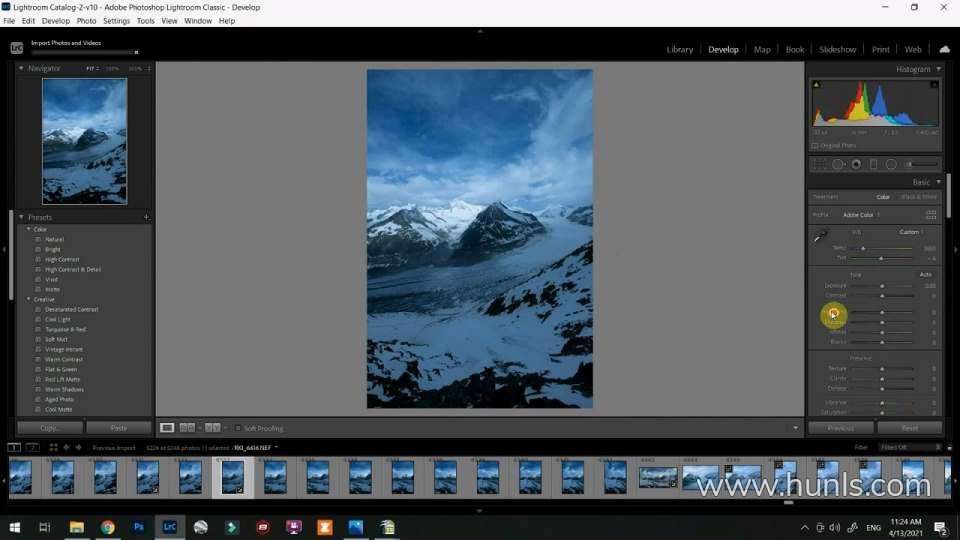Switch to the Map module

point(762,50)
